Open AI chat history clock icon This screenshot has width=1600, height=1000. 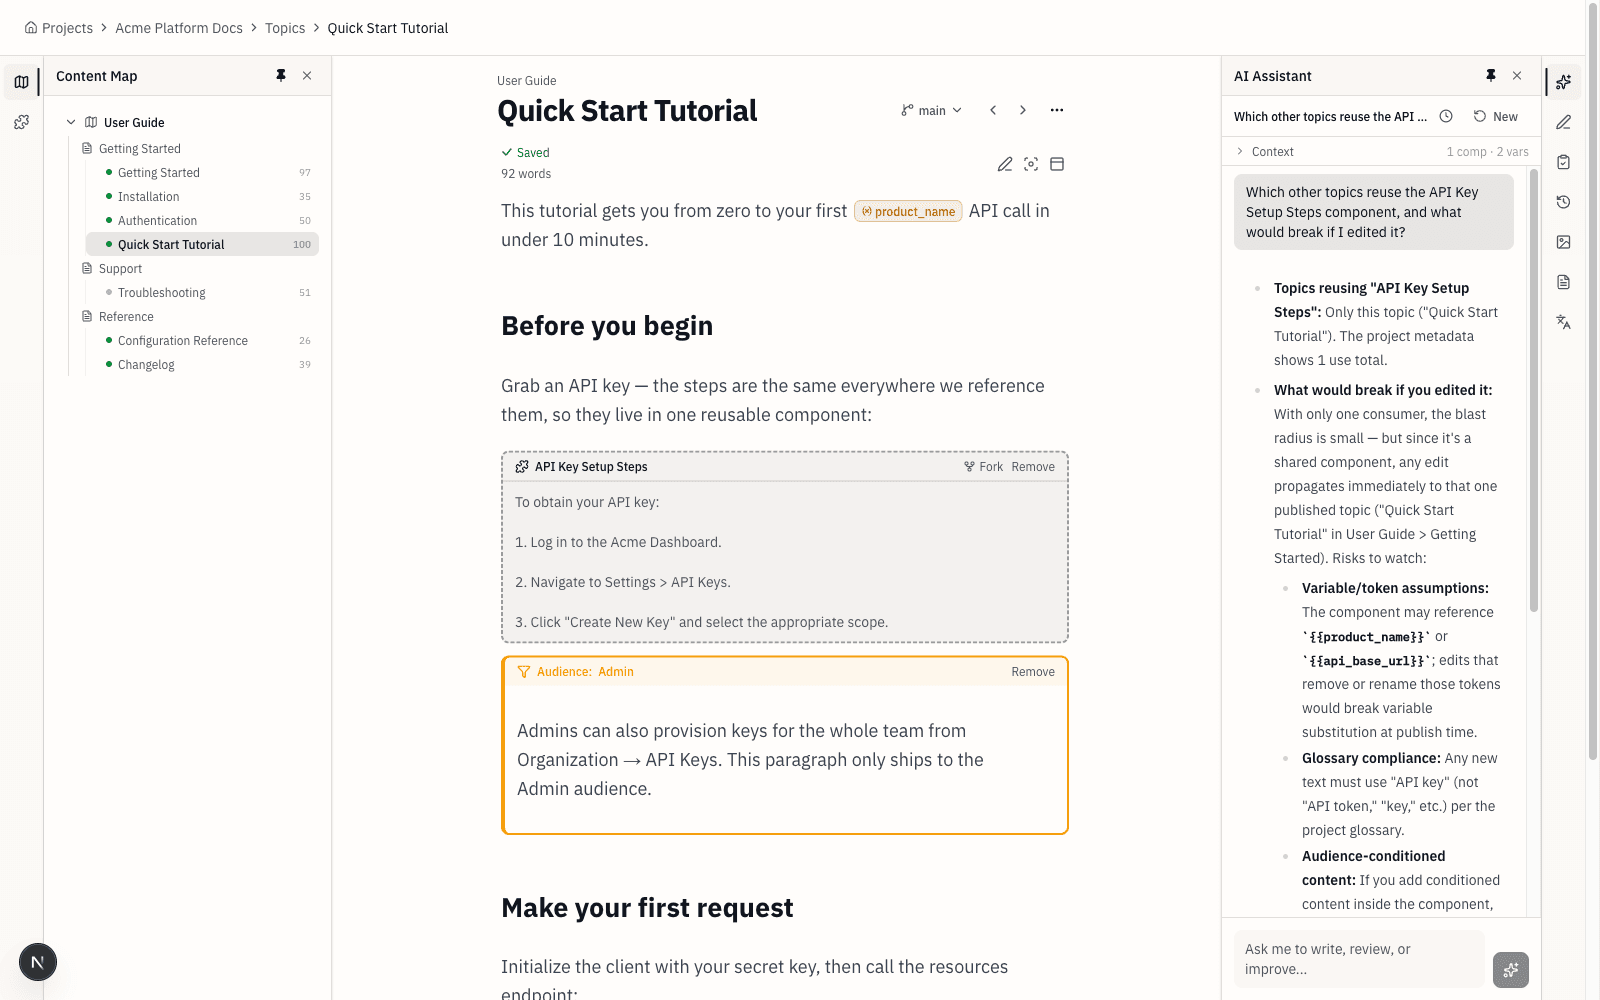pyautogui.click(x=1446, y=116)
